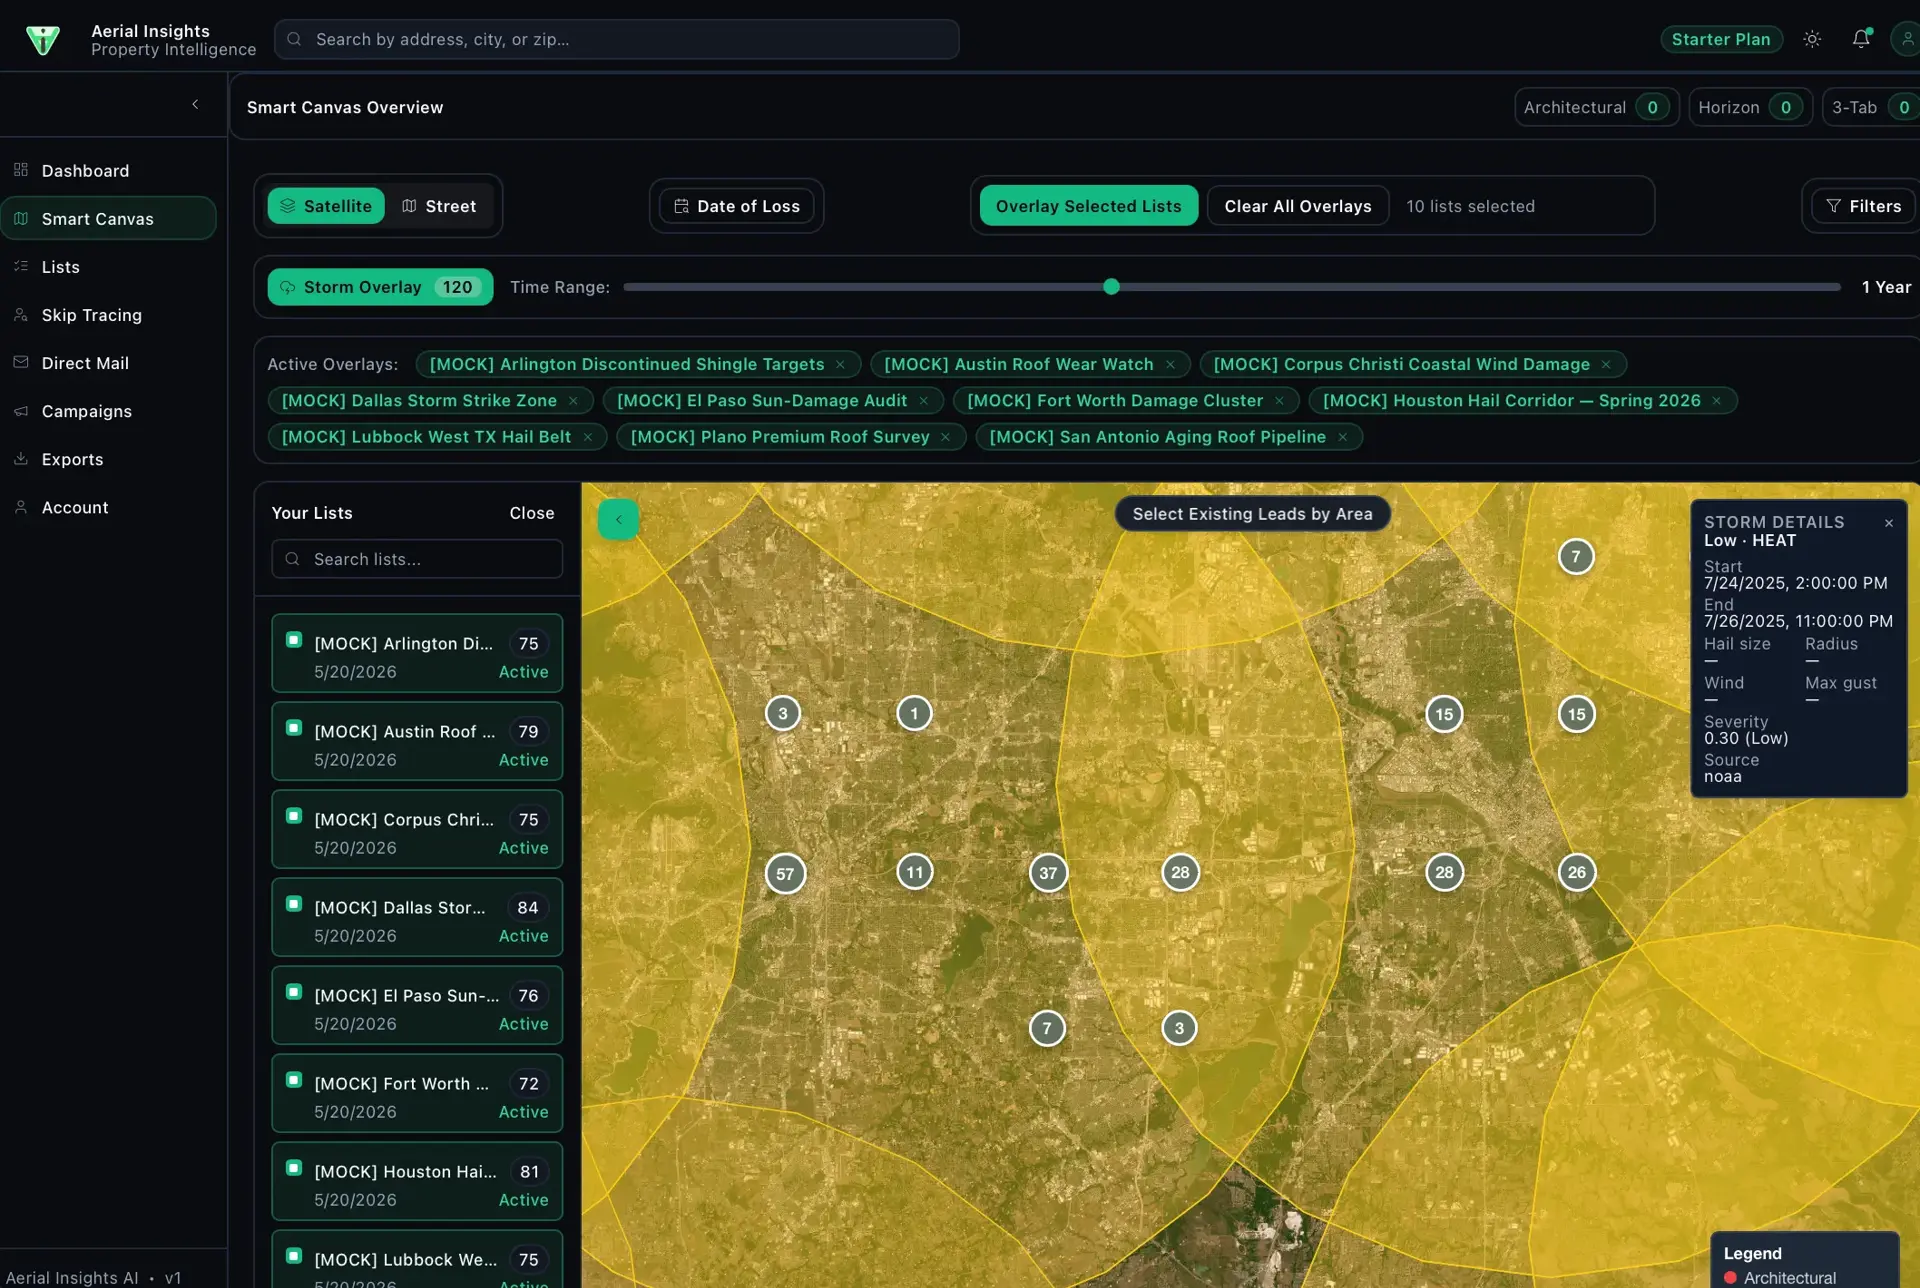
Task: Remove Houston Hail Corridor overlay chip
Action: click(x=1716, y=401)
